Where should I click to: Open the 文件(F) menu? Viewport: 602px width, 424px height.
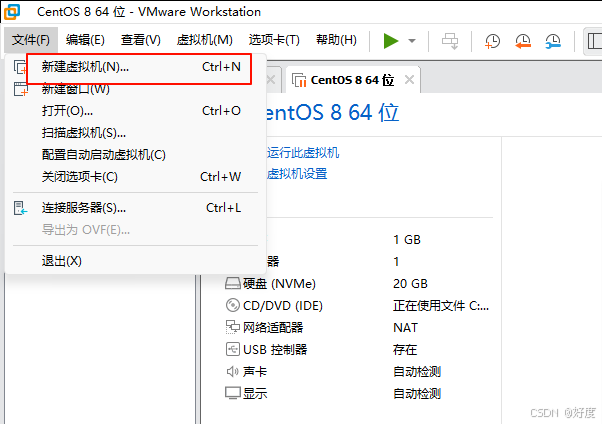[x=31, y=40]
